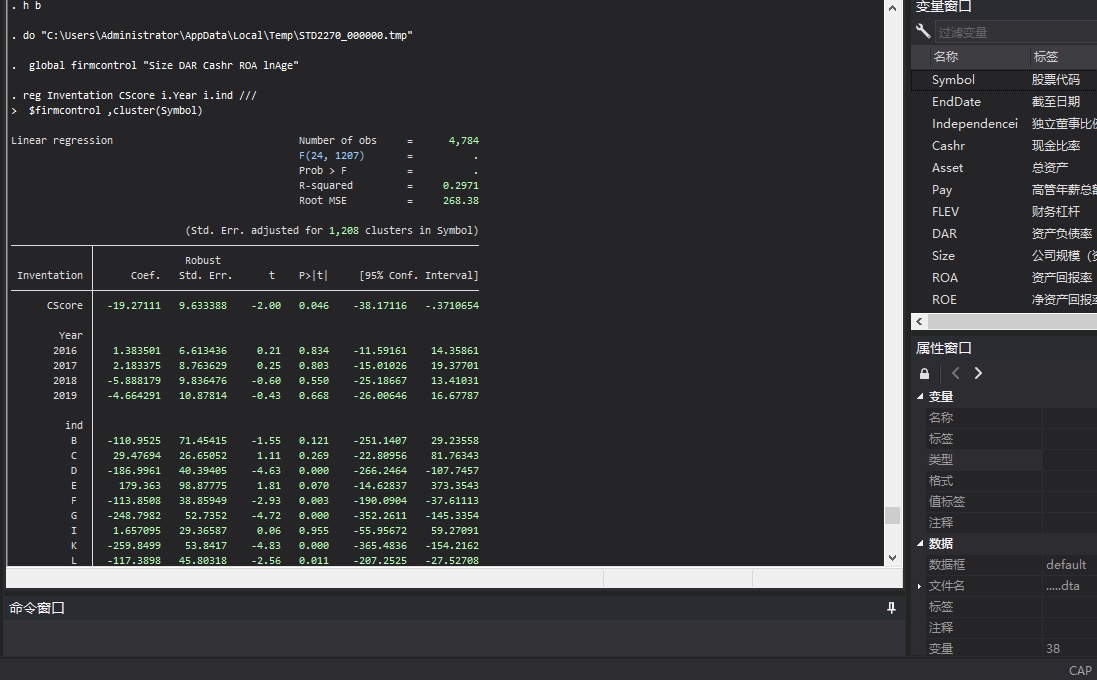Click the CAP indicator in status bar

point(1080,670)
